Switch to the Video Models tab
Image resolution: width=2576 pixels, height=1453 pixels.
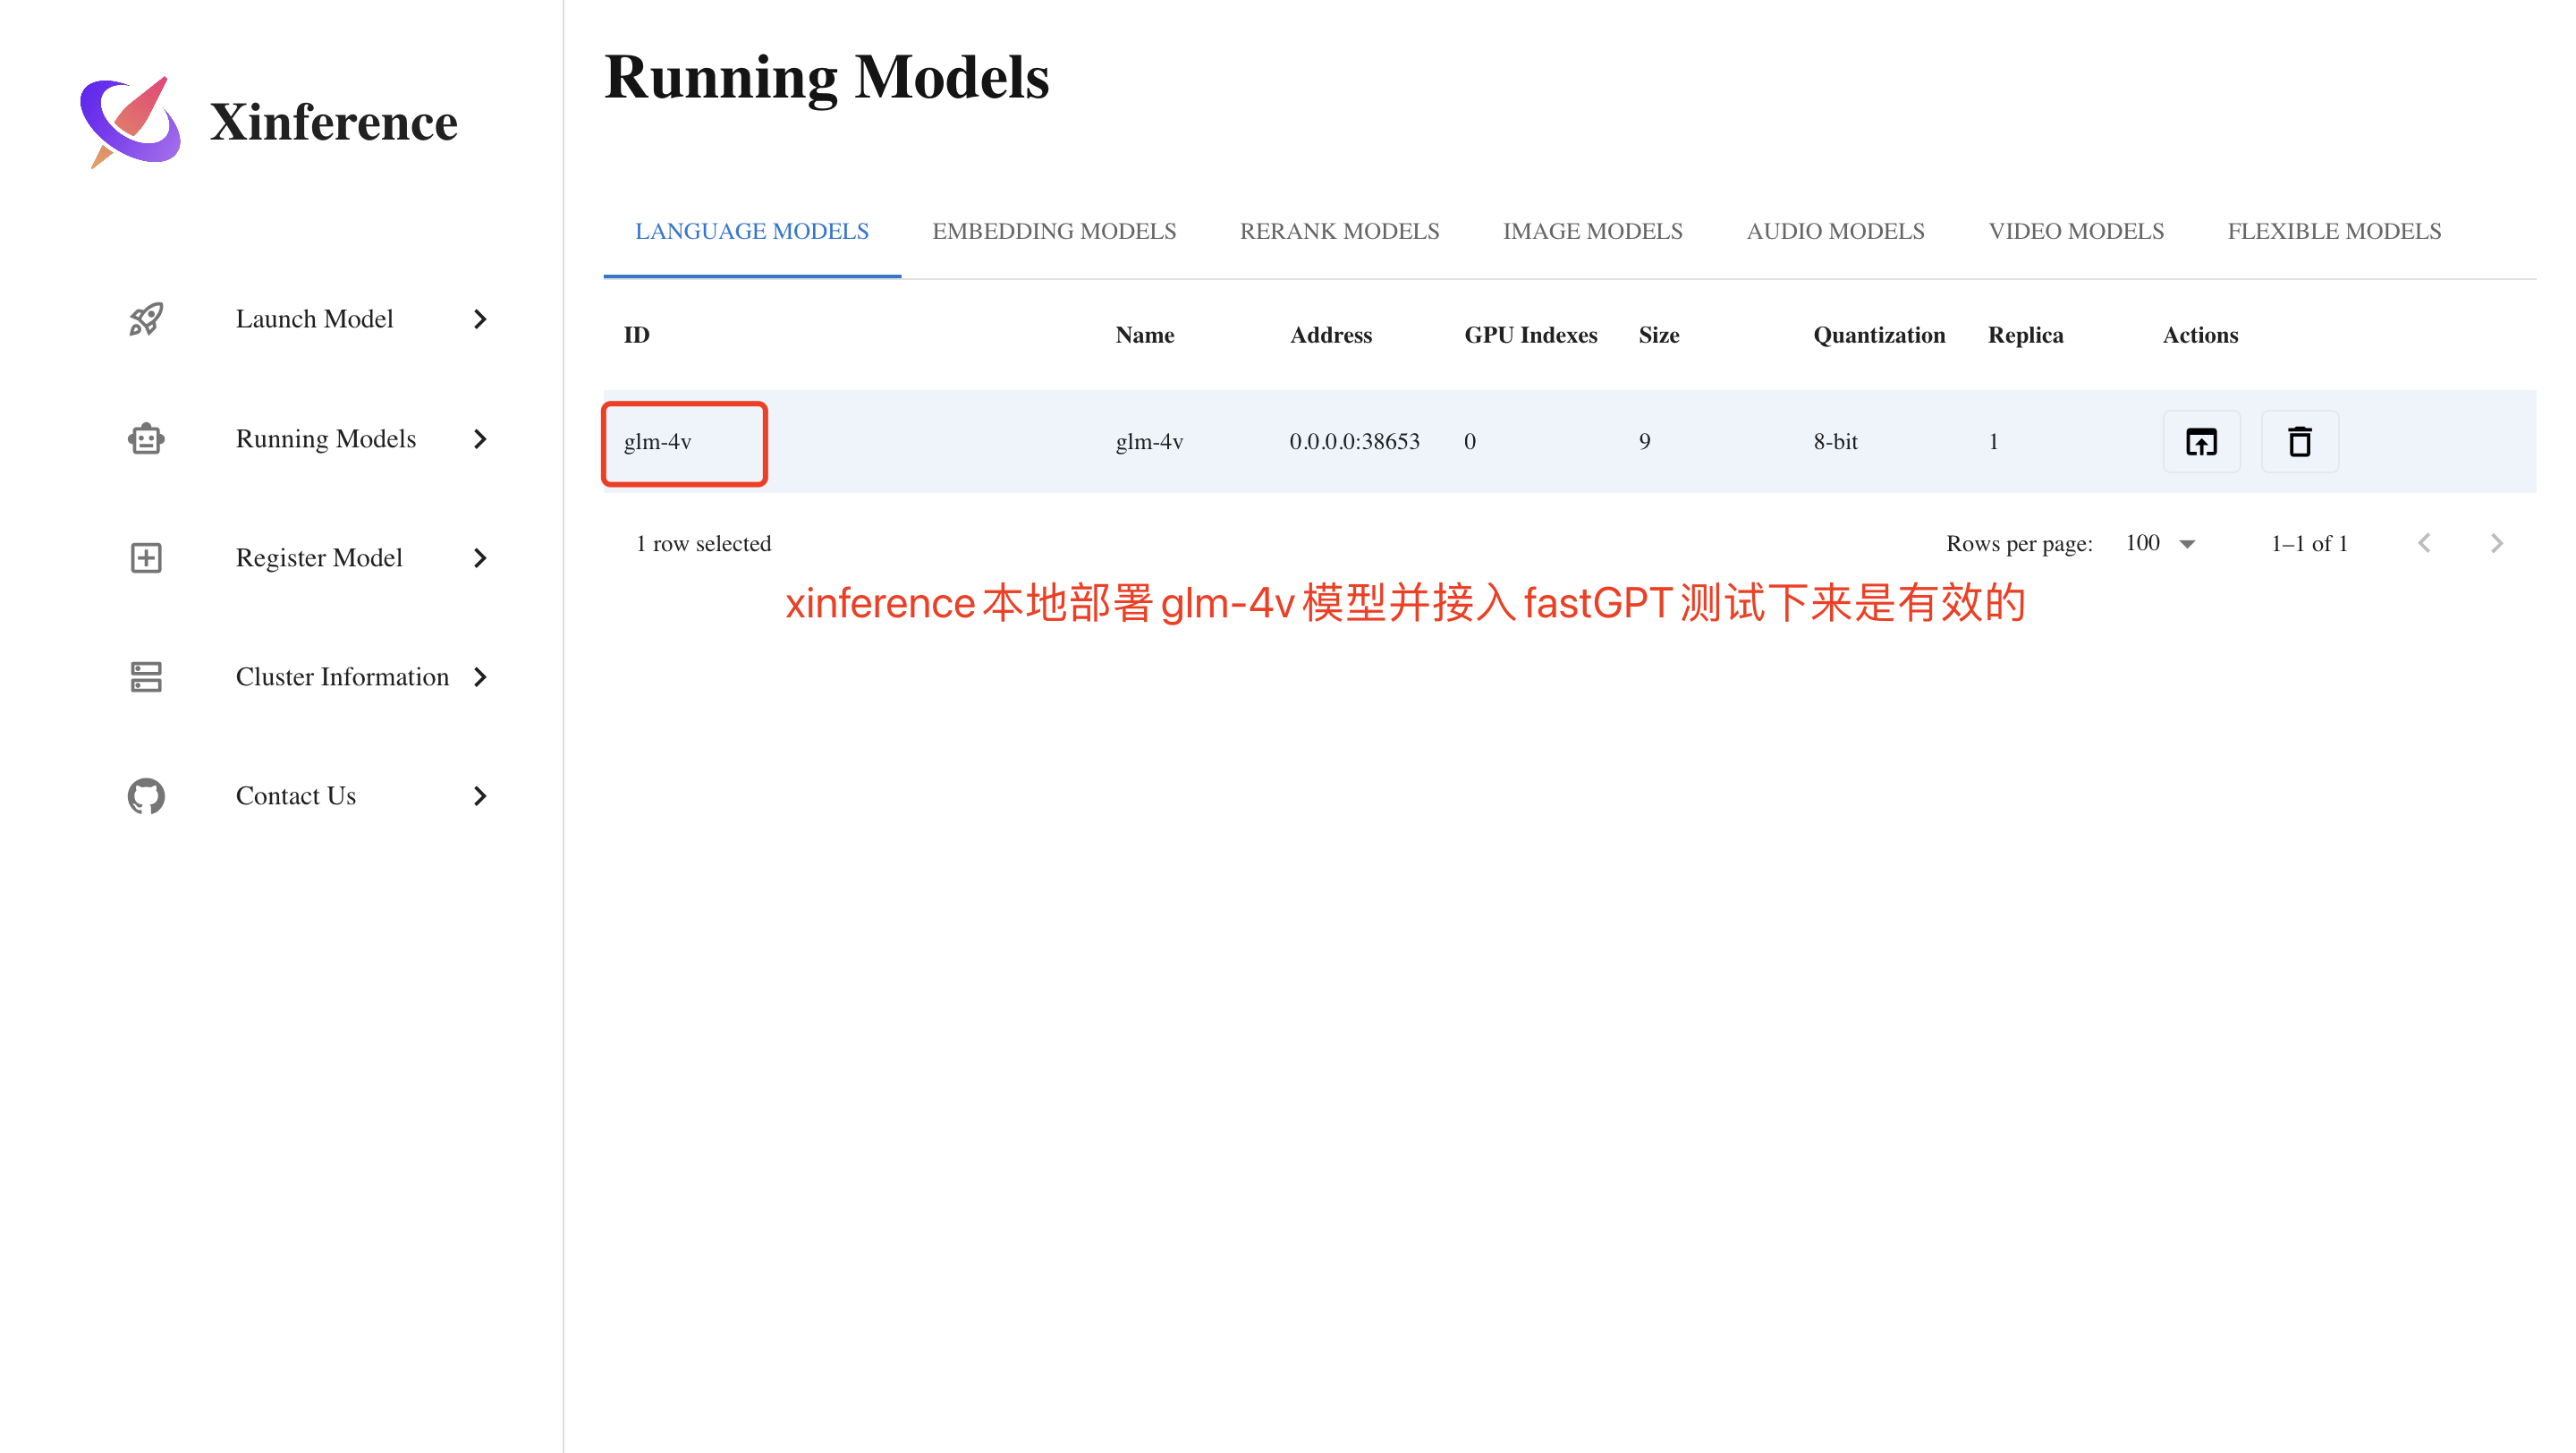click(x=2076, y=231)
